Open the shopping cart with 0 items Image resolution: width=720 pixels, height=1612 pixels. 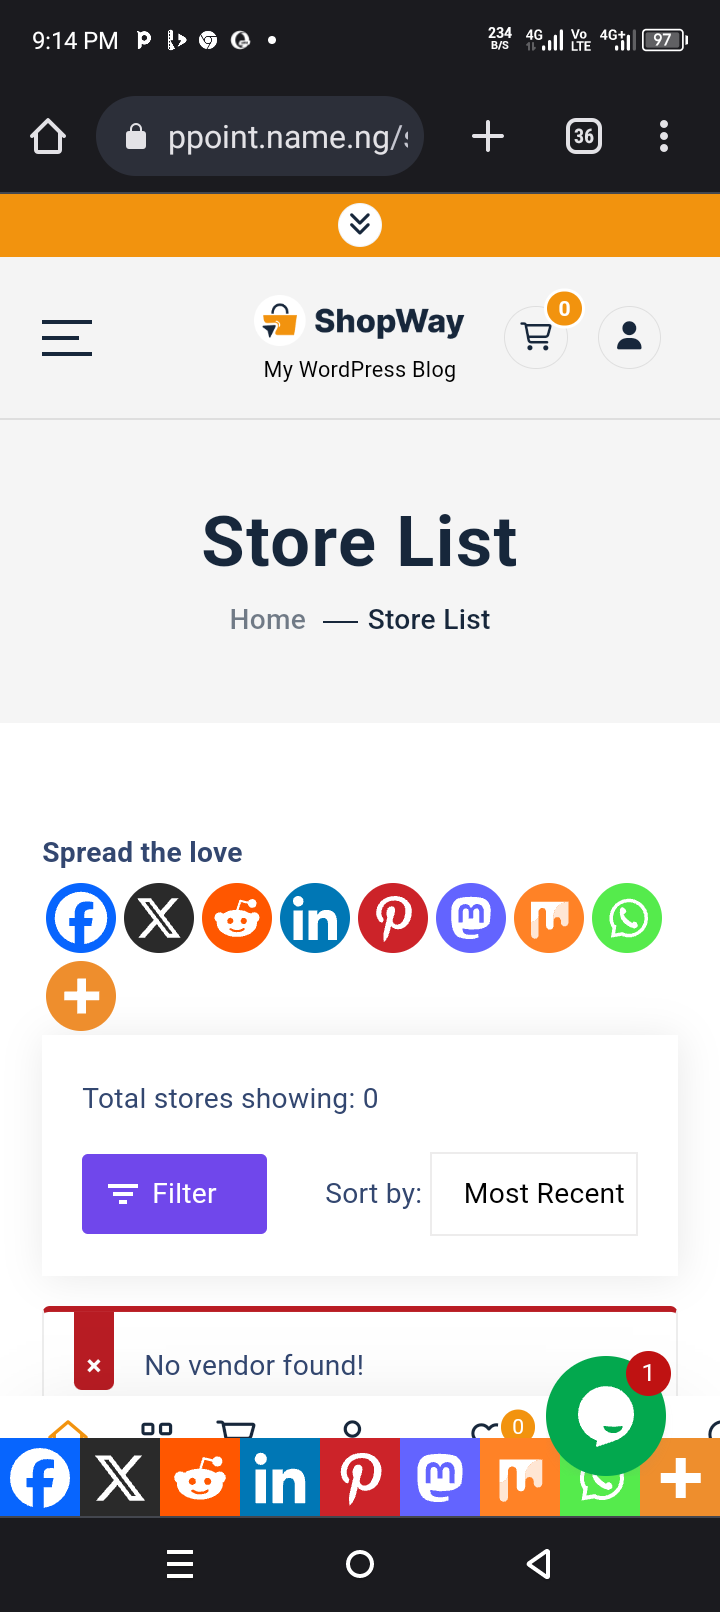click(x=535, y=337)
